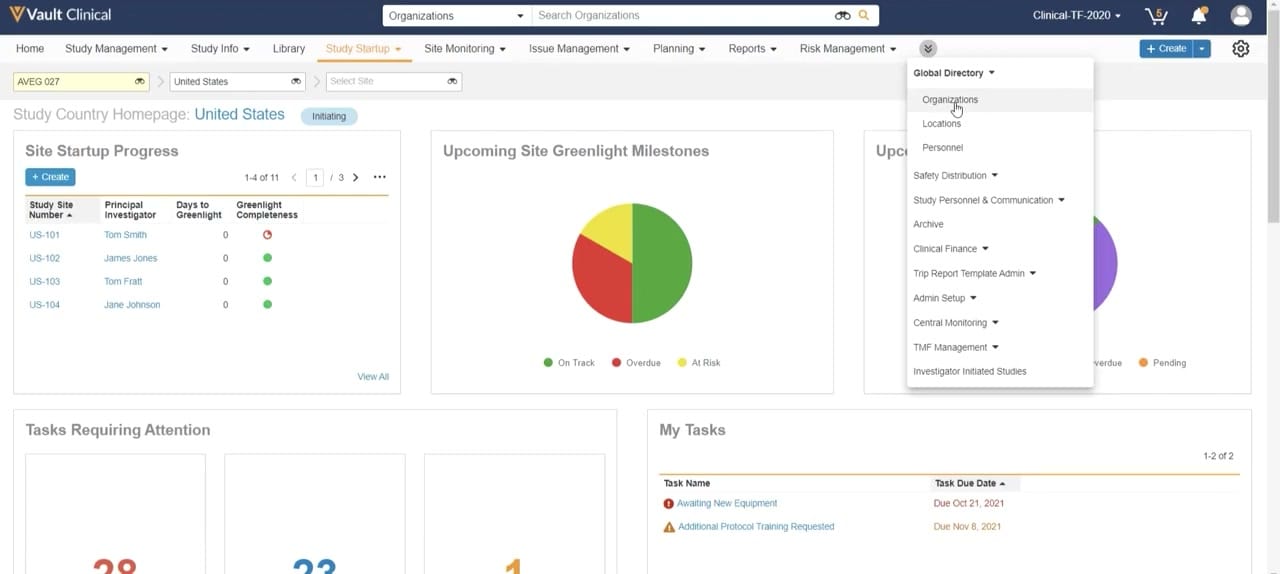Click binoculars icon in AVEG 027 study field
Viewport: 1280px width, 574px height.
[x=140, y=82]
